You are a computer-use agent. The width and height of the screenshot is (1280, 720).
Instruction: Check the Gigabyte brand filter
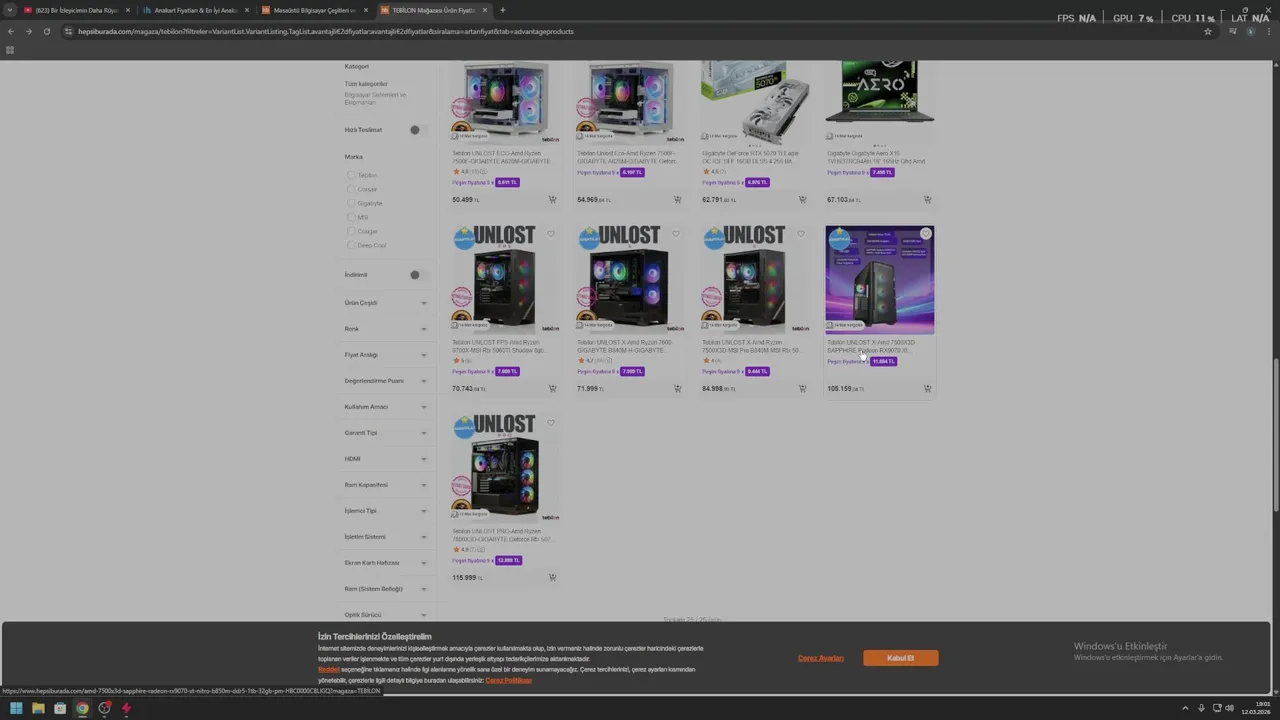(x=351, y=203)
